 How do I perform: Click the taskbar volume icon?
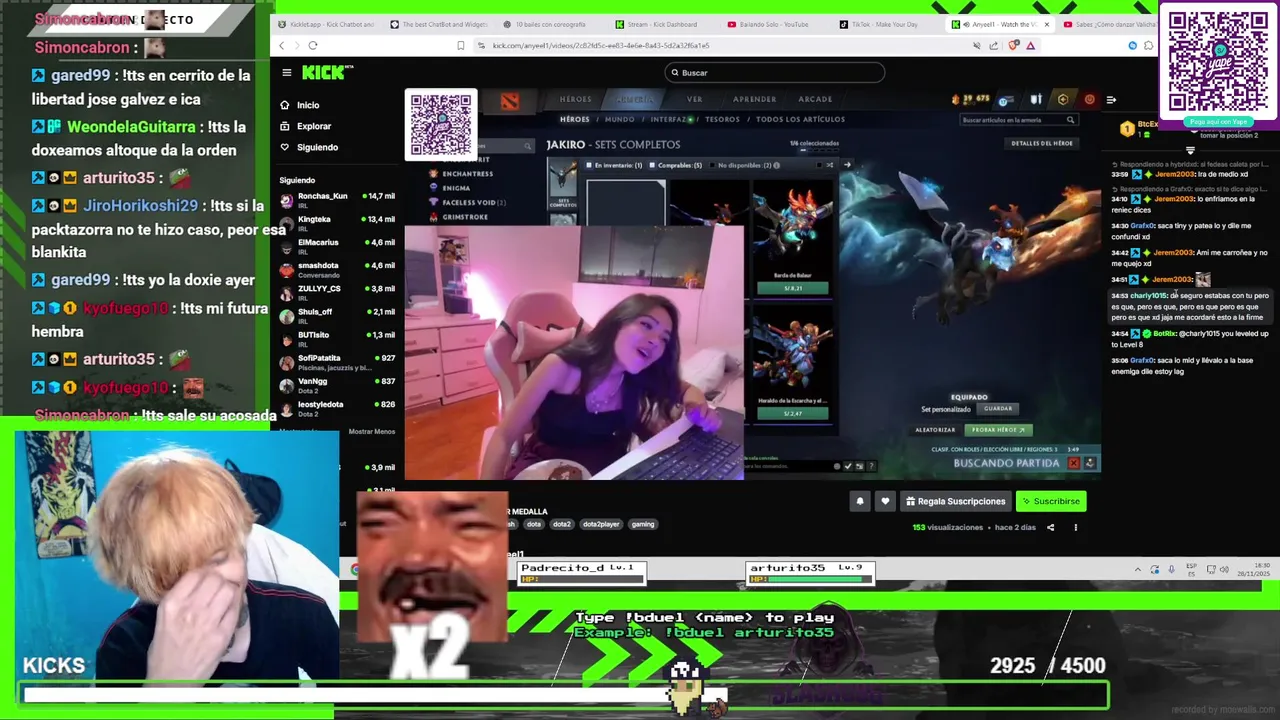pos(1224,569)
